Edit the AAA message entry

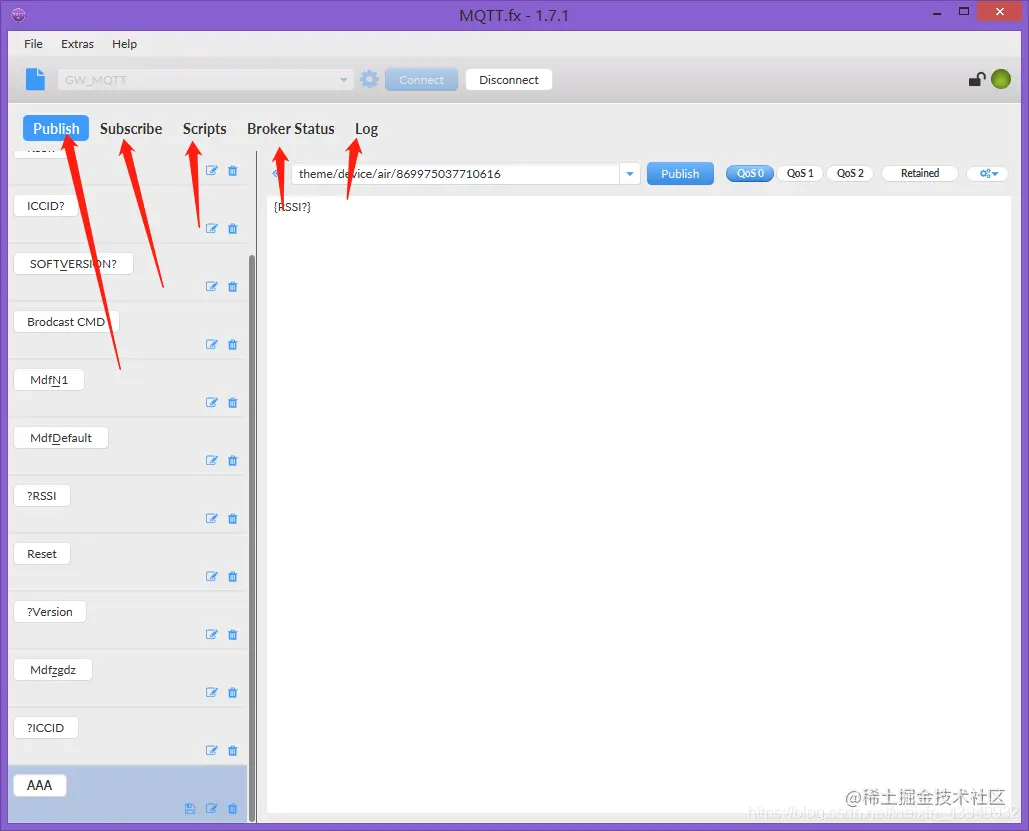[211, 809]
